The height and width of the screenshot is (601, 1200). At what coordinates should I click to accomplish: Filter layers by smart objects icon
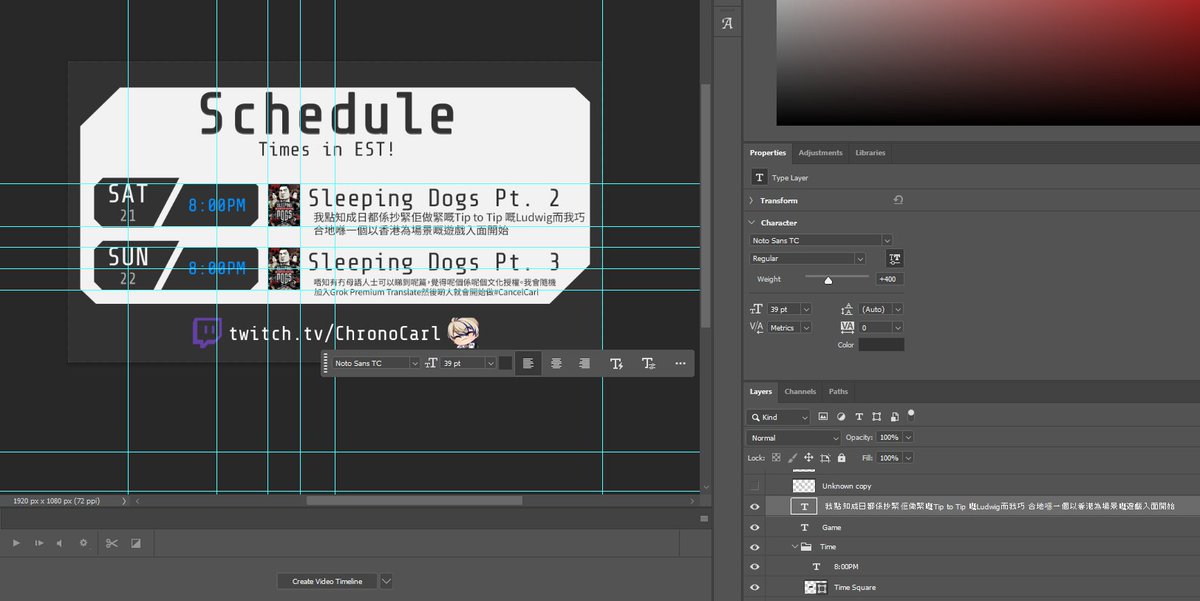(x=894, y=416)
